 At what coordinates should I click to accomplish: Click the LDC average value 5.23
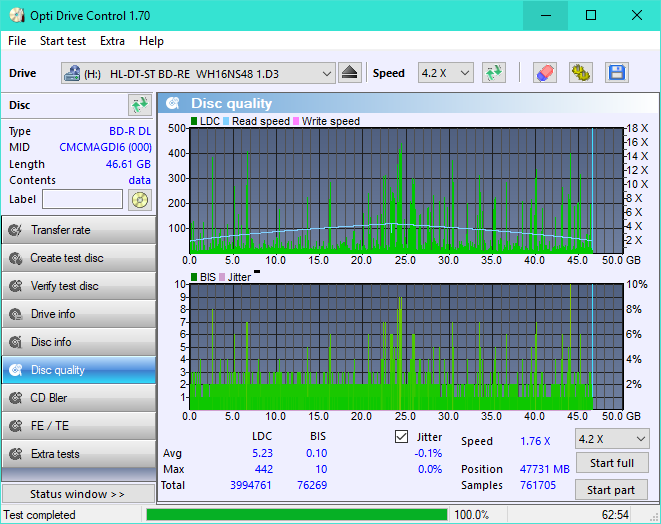point(262,453)
